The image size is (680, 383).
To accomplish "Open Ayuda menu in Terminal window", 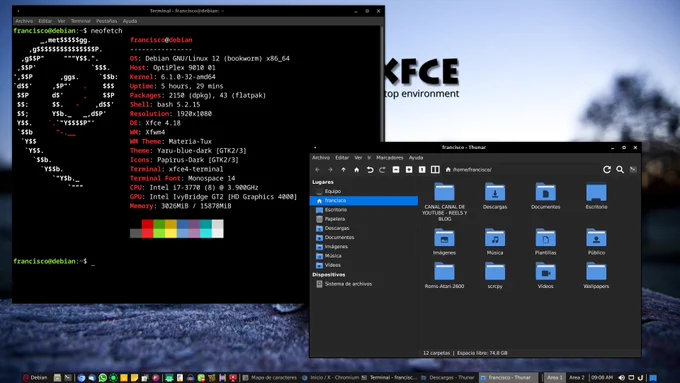I will (130, 21).
